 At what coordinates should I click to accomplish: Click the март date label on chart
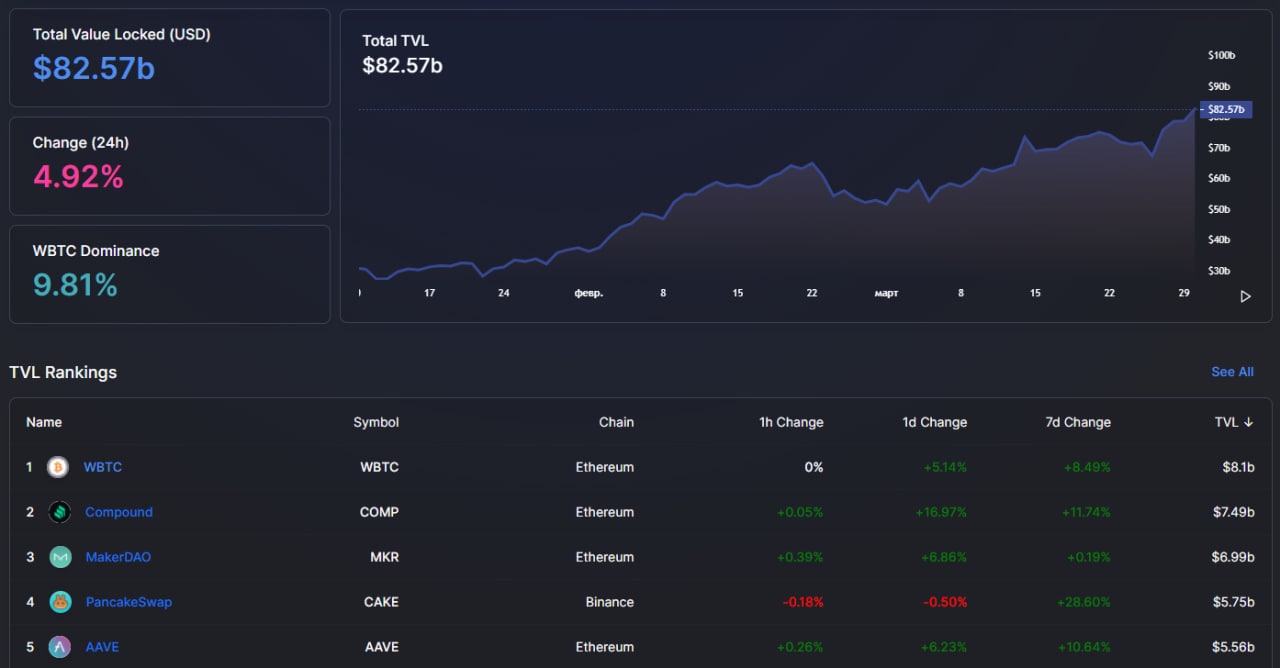point(886,293)
